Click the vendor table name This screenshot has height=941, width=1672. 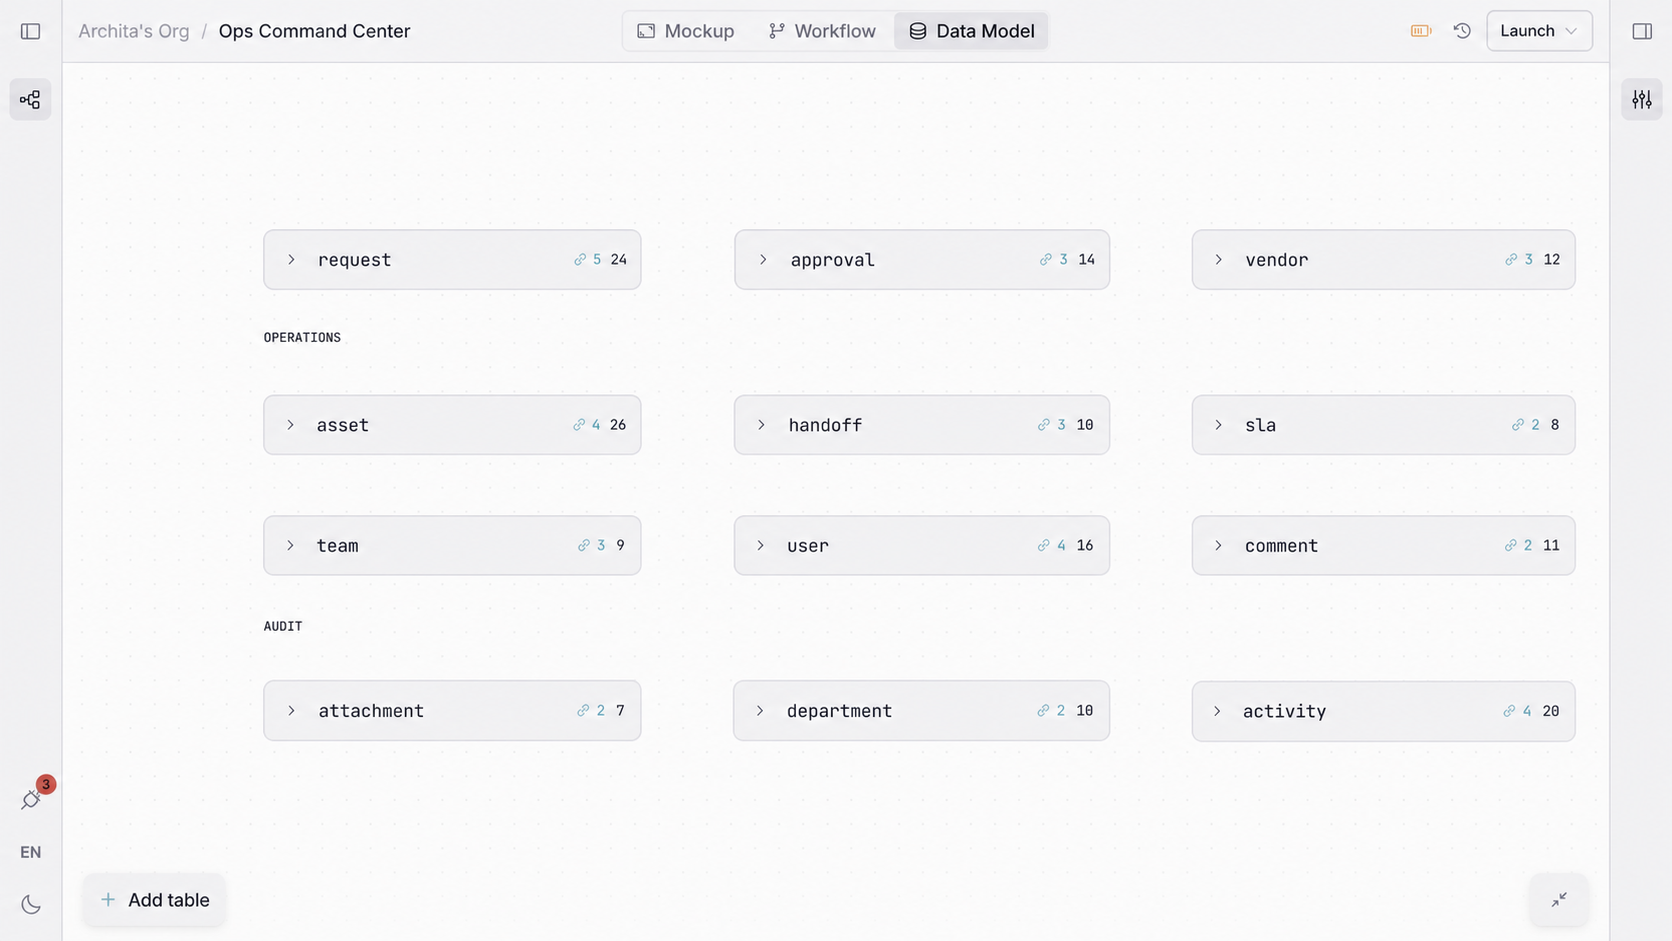pos(1276,260)
